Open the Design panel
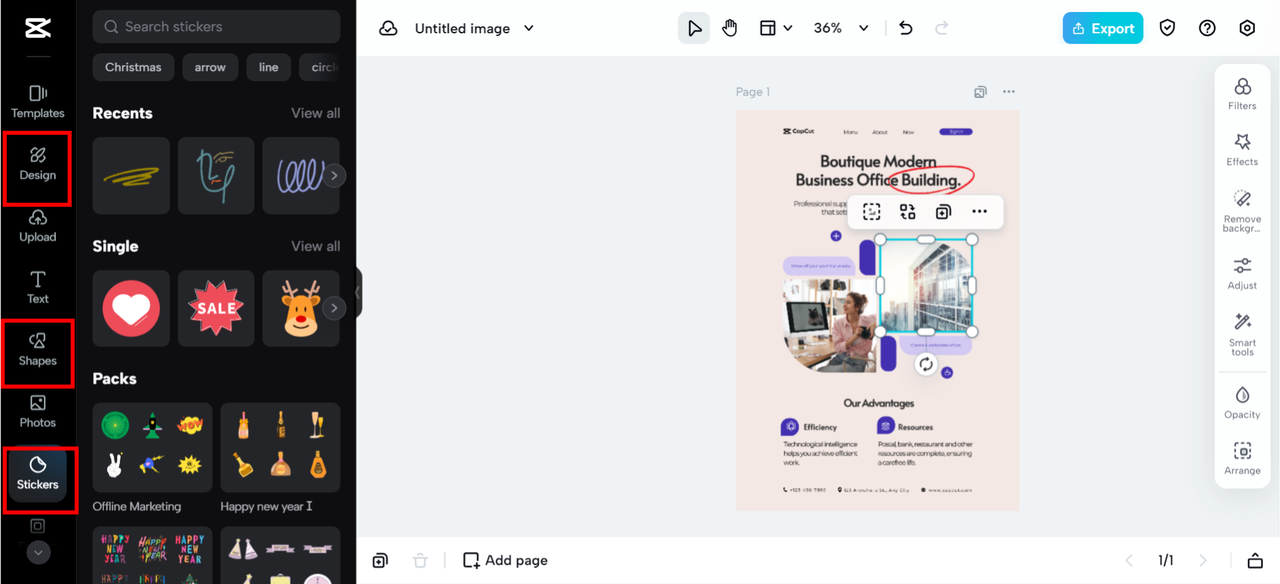 (38, 164)
